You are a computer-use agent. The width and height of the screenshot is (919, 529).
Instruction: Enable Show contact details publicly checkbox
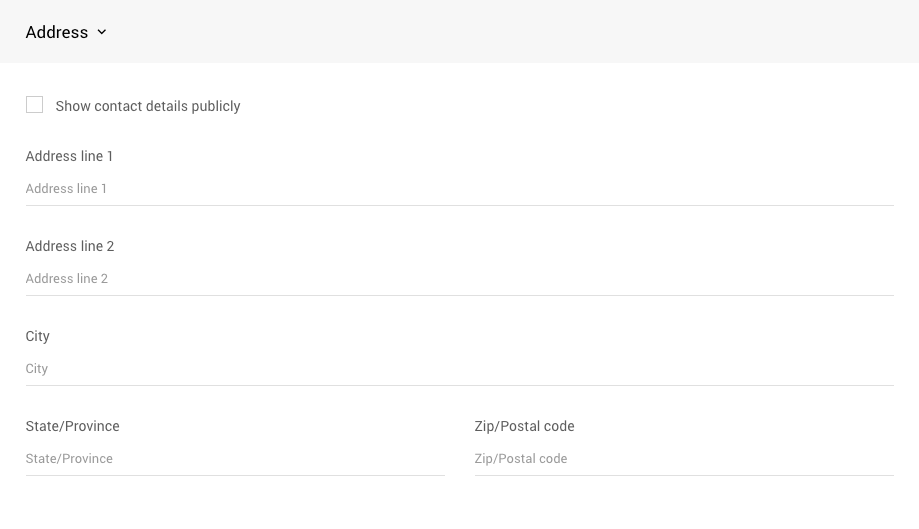coord(35,105)
